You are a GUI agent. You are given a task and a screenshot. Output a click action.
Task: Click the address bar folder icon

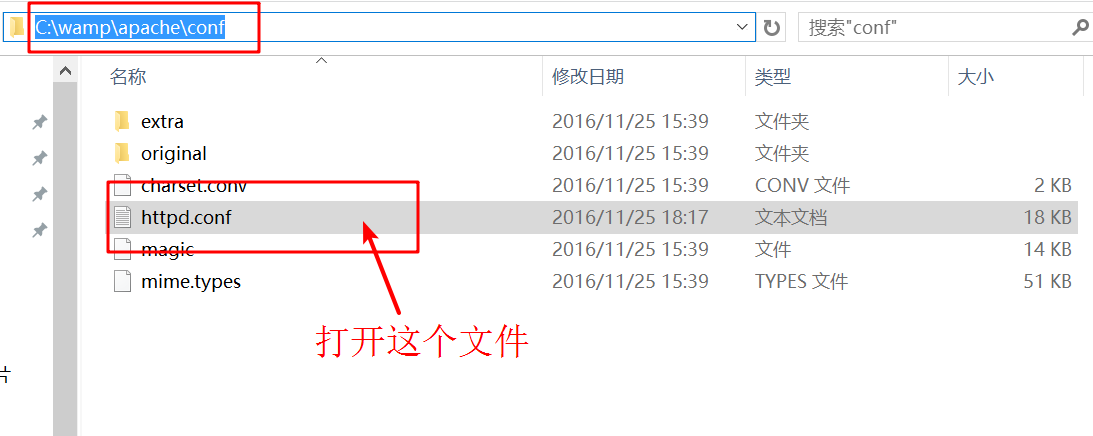click(17, 27)
